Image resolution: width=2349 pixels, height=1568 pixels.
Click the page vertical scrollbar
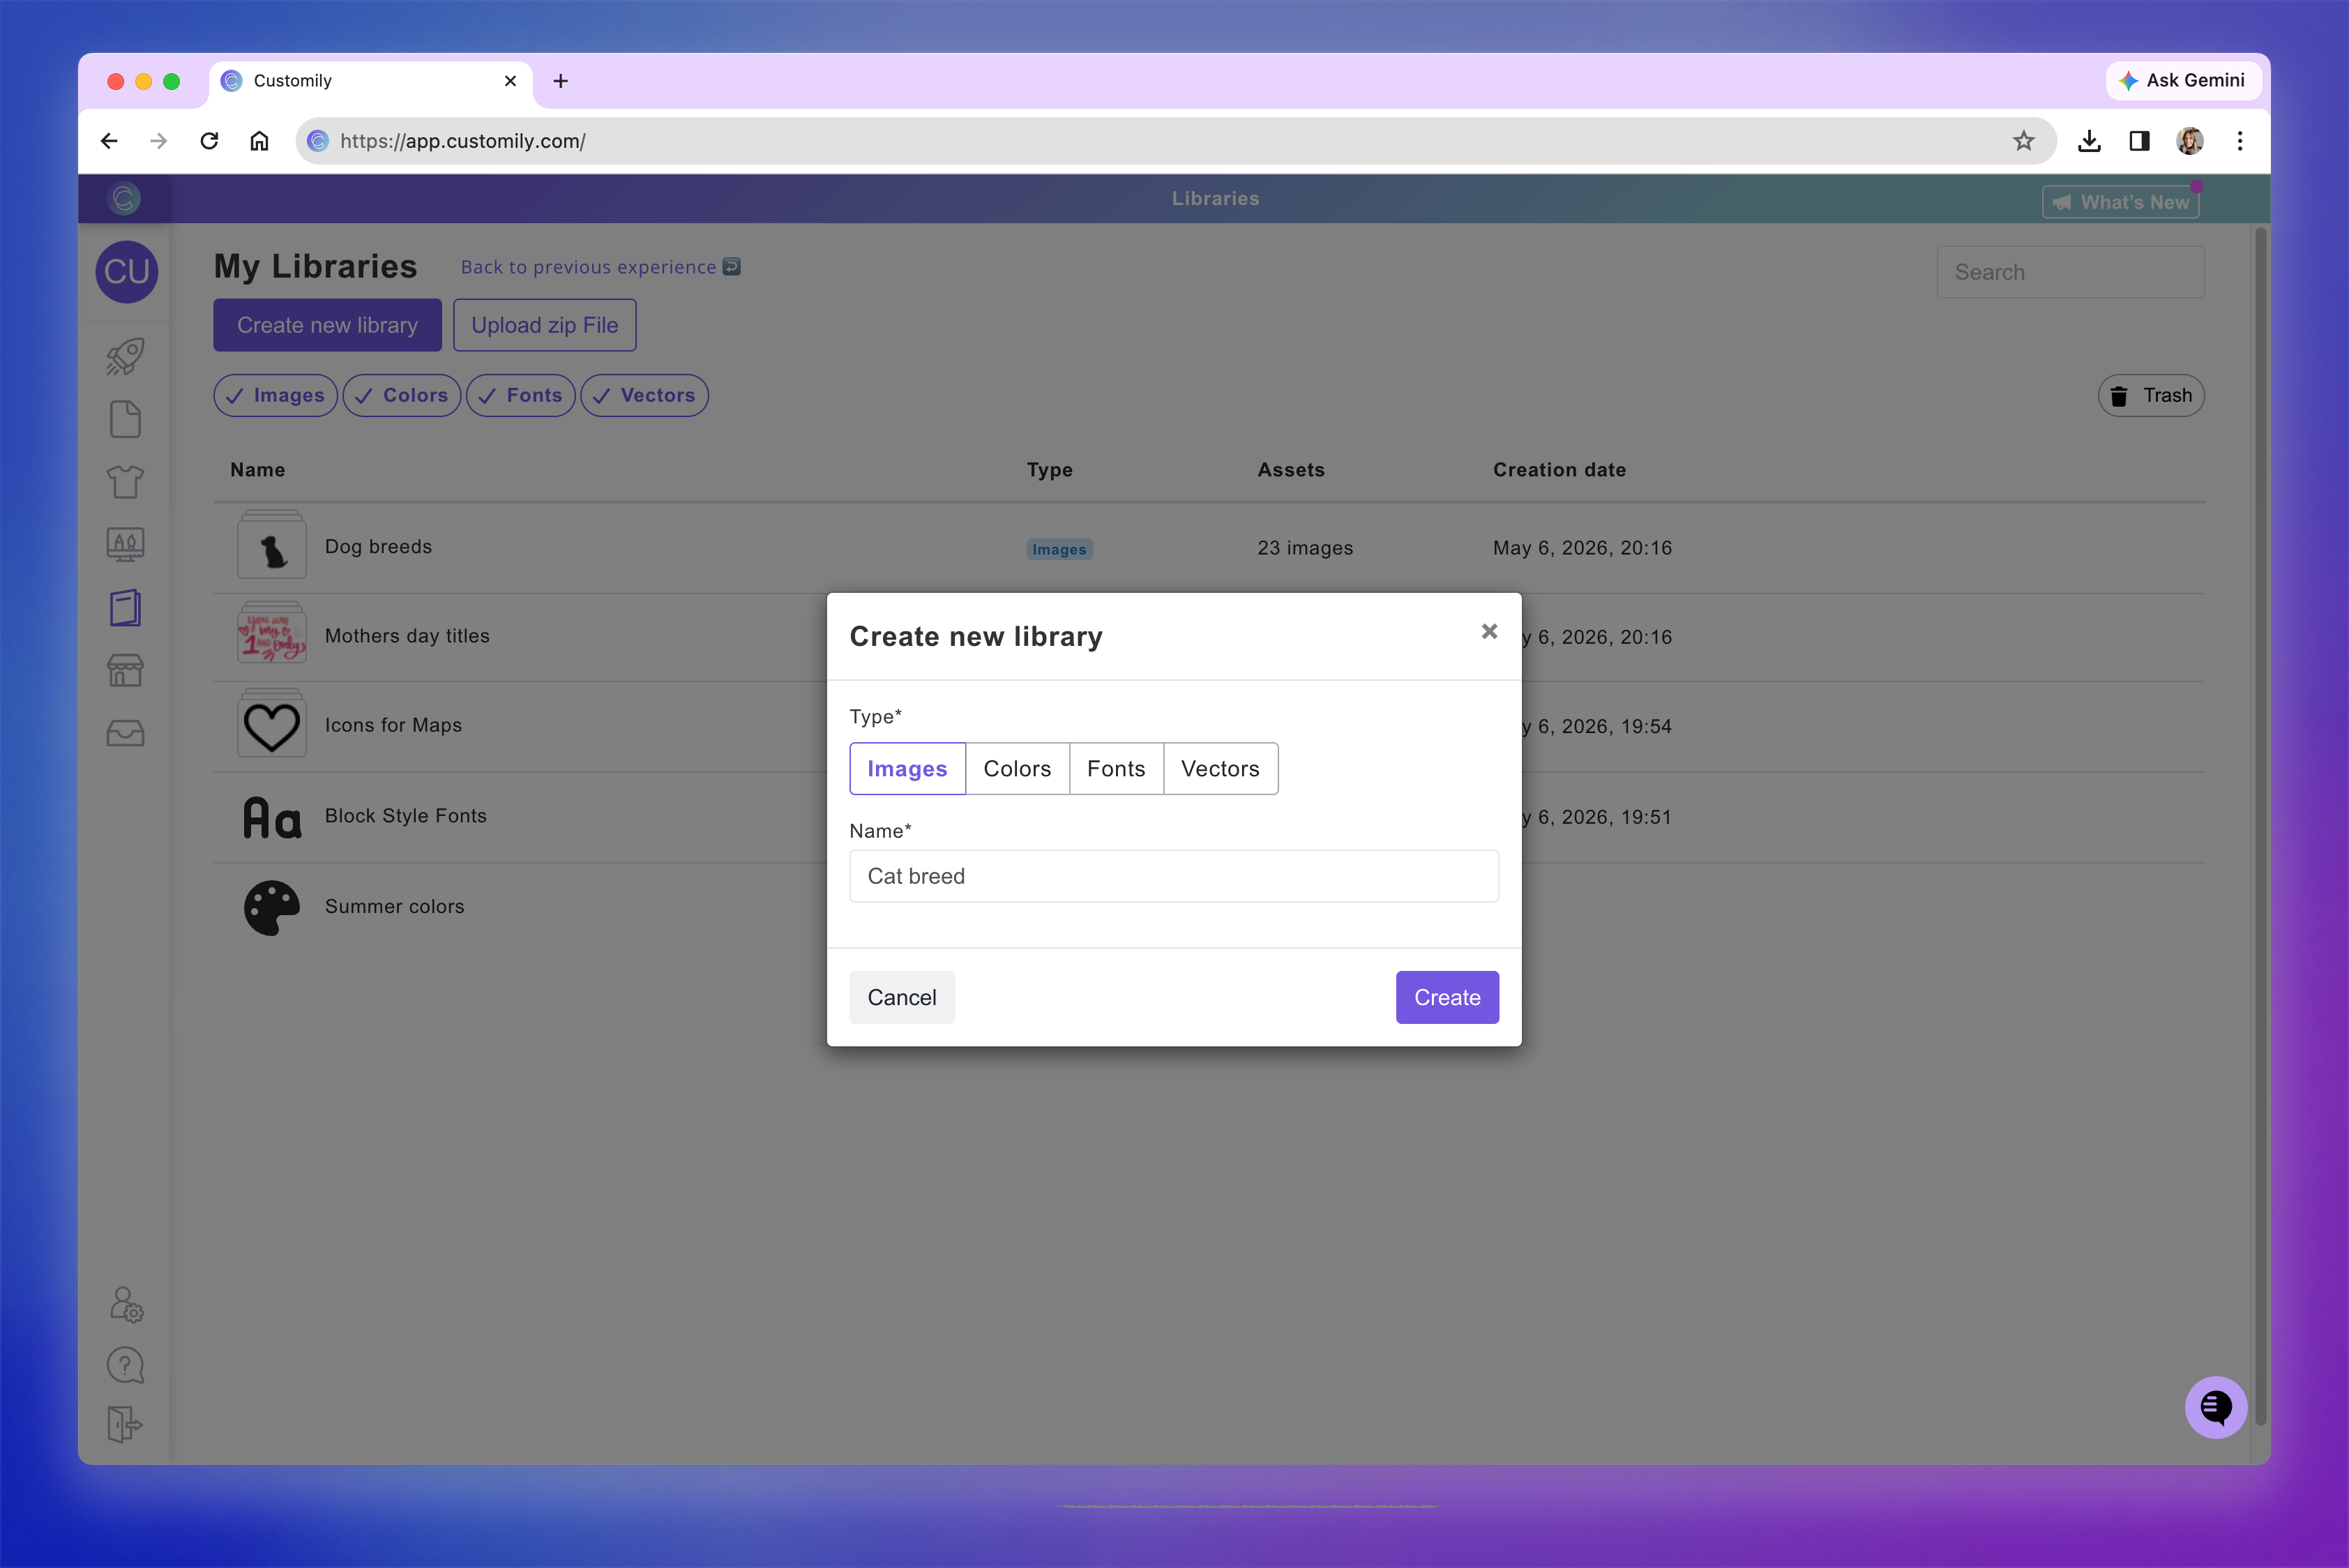tap(2260, 827)
